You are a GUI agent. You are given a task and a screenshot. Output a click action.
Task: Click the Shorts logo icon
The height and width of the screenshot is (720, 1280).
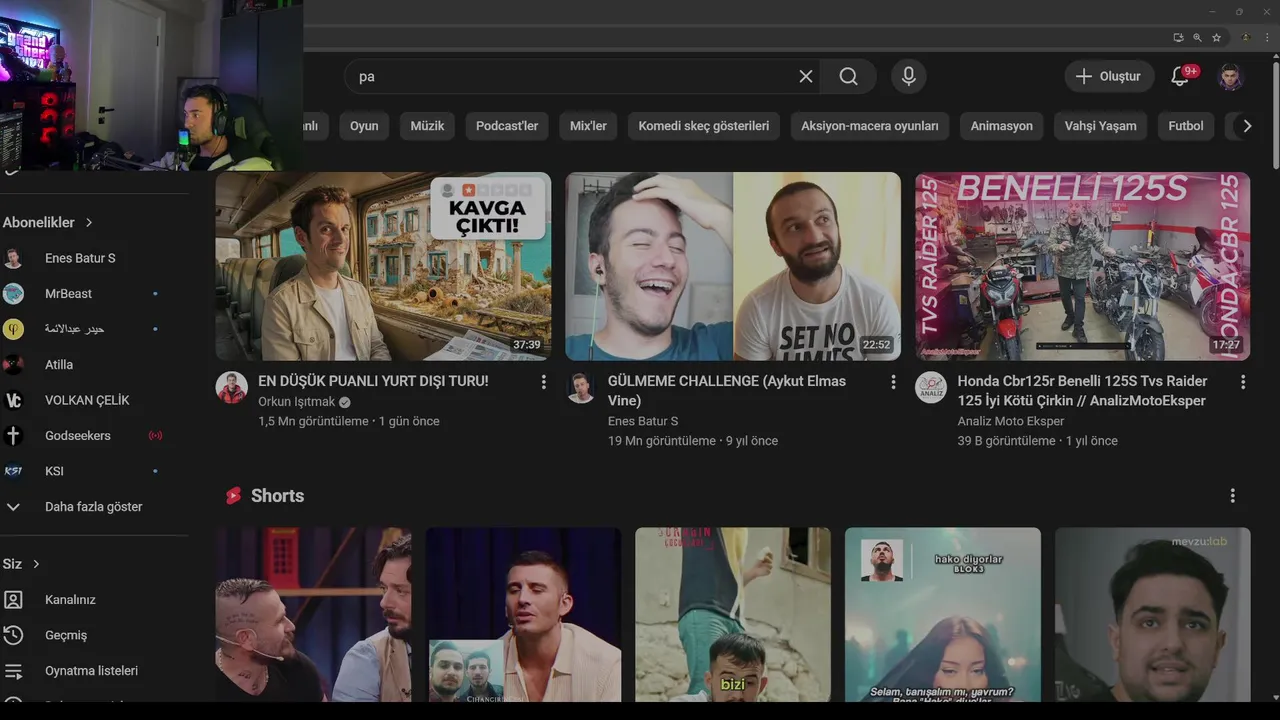pos(233,496)
